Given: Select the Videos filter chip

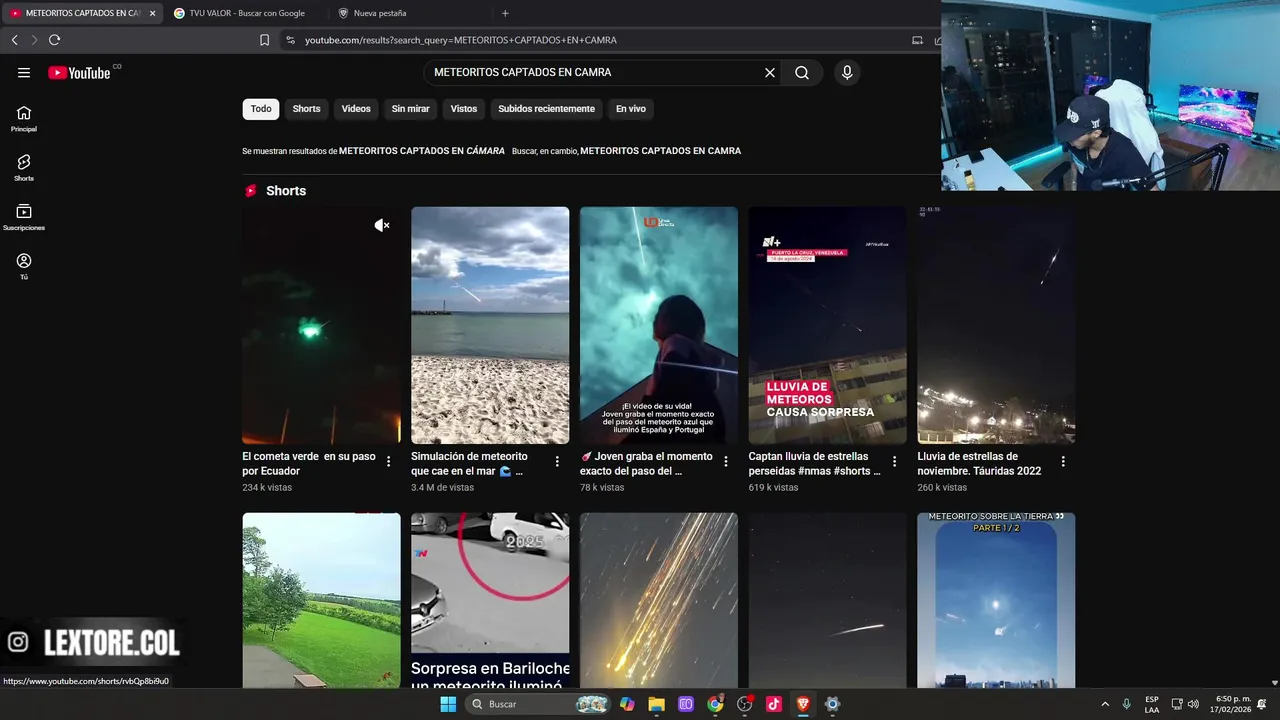Looking at the screenshot, I should 356,109.
